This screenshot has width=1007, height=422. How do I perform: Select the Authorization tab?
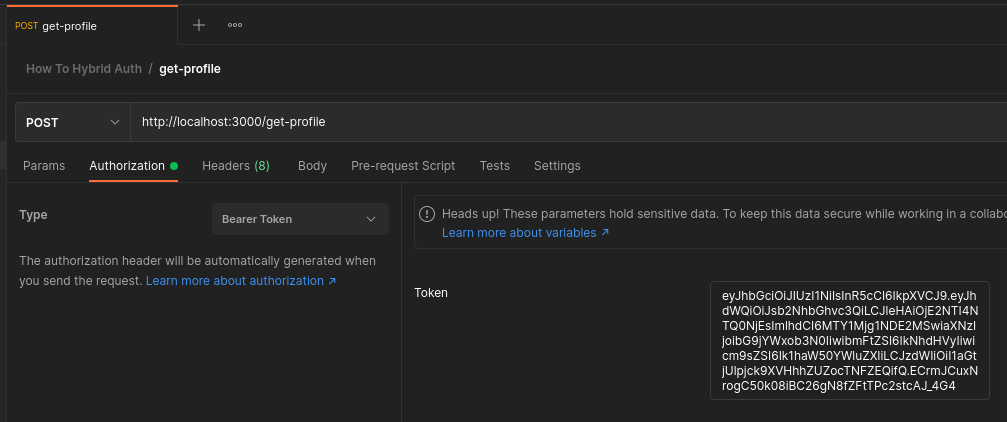click(127, 166)
